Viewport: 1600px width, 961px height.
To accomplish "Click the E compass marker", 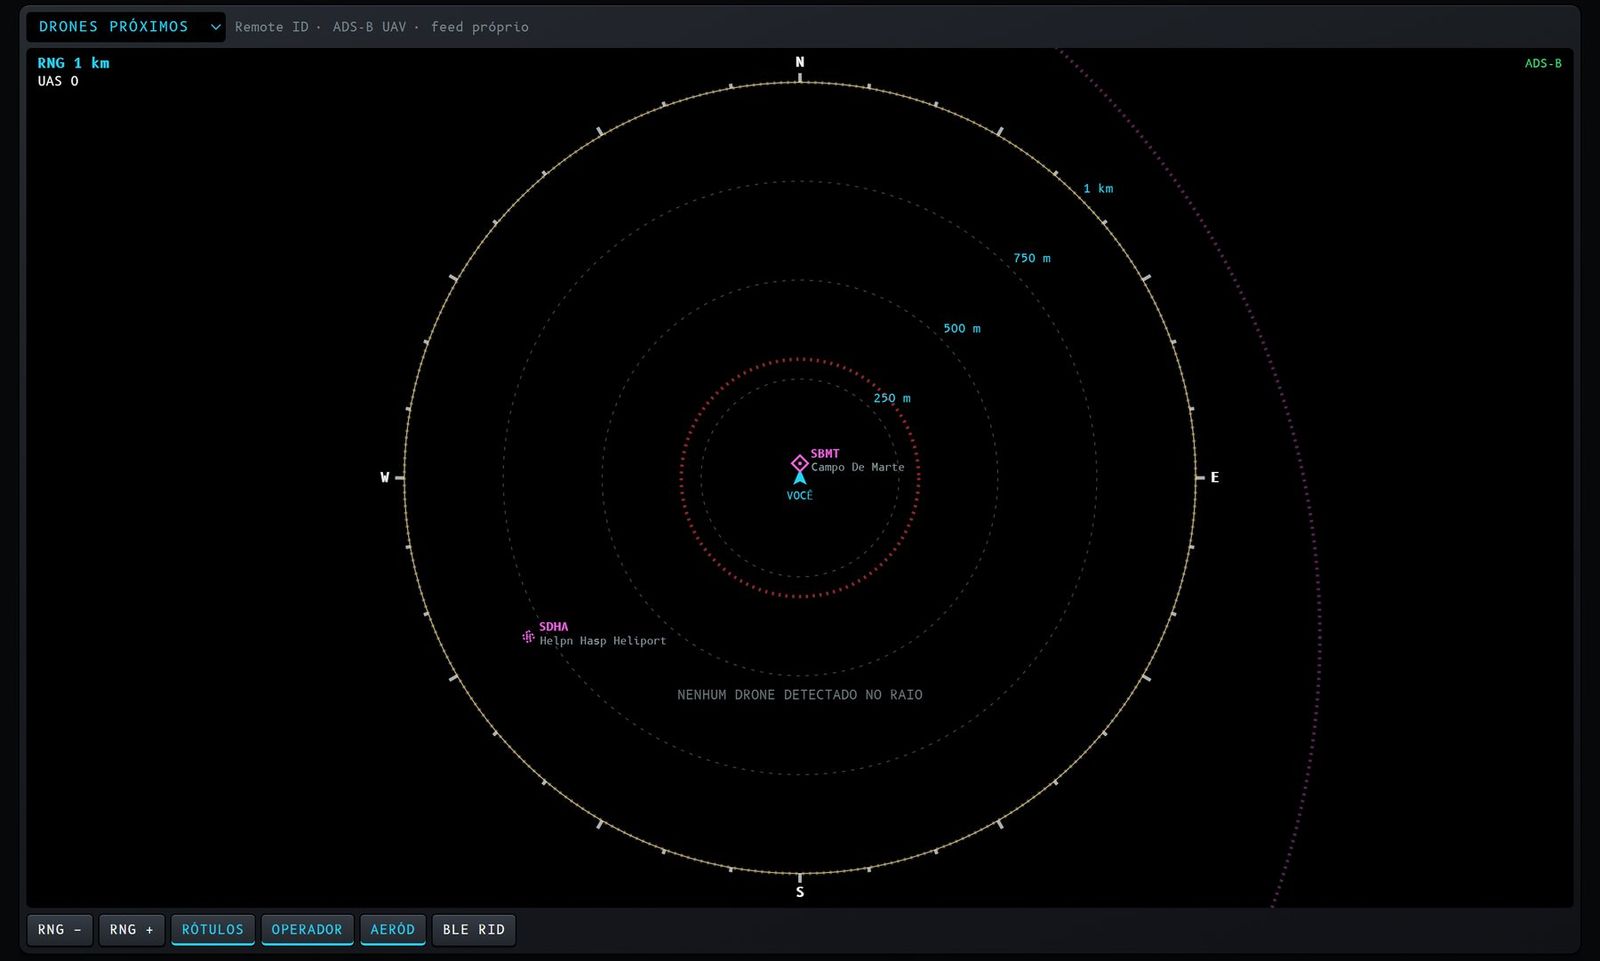I will pos(1215,478).
